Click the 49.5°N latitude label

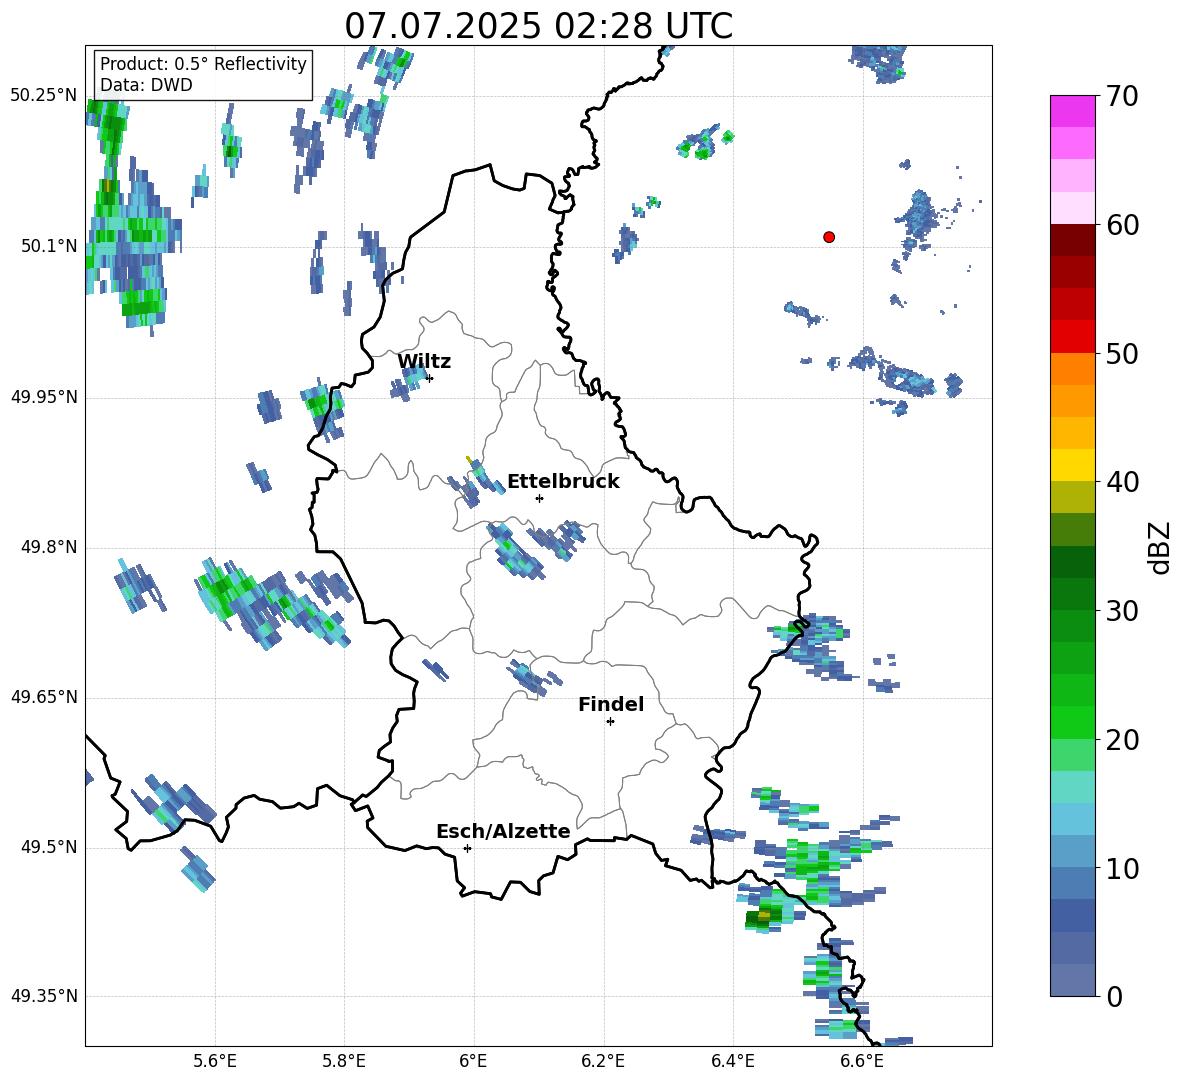(x=48, y=847)
